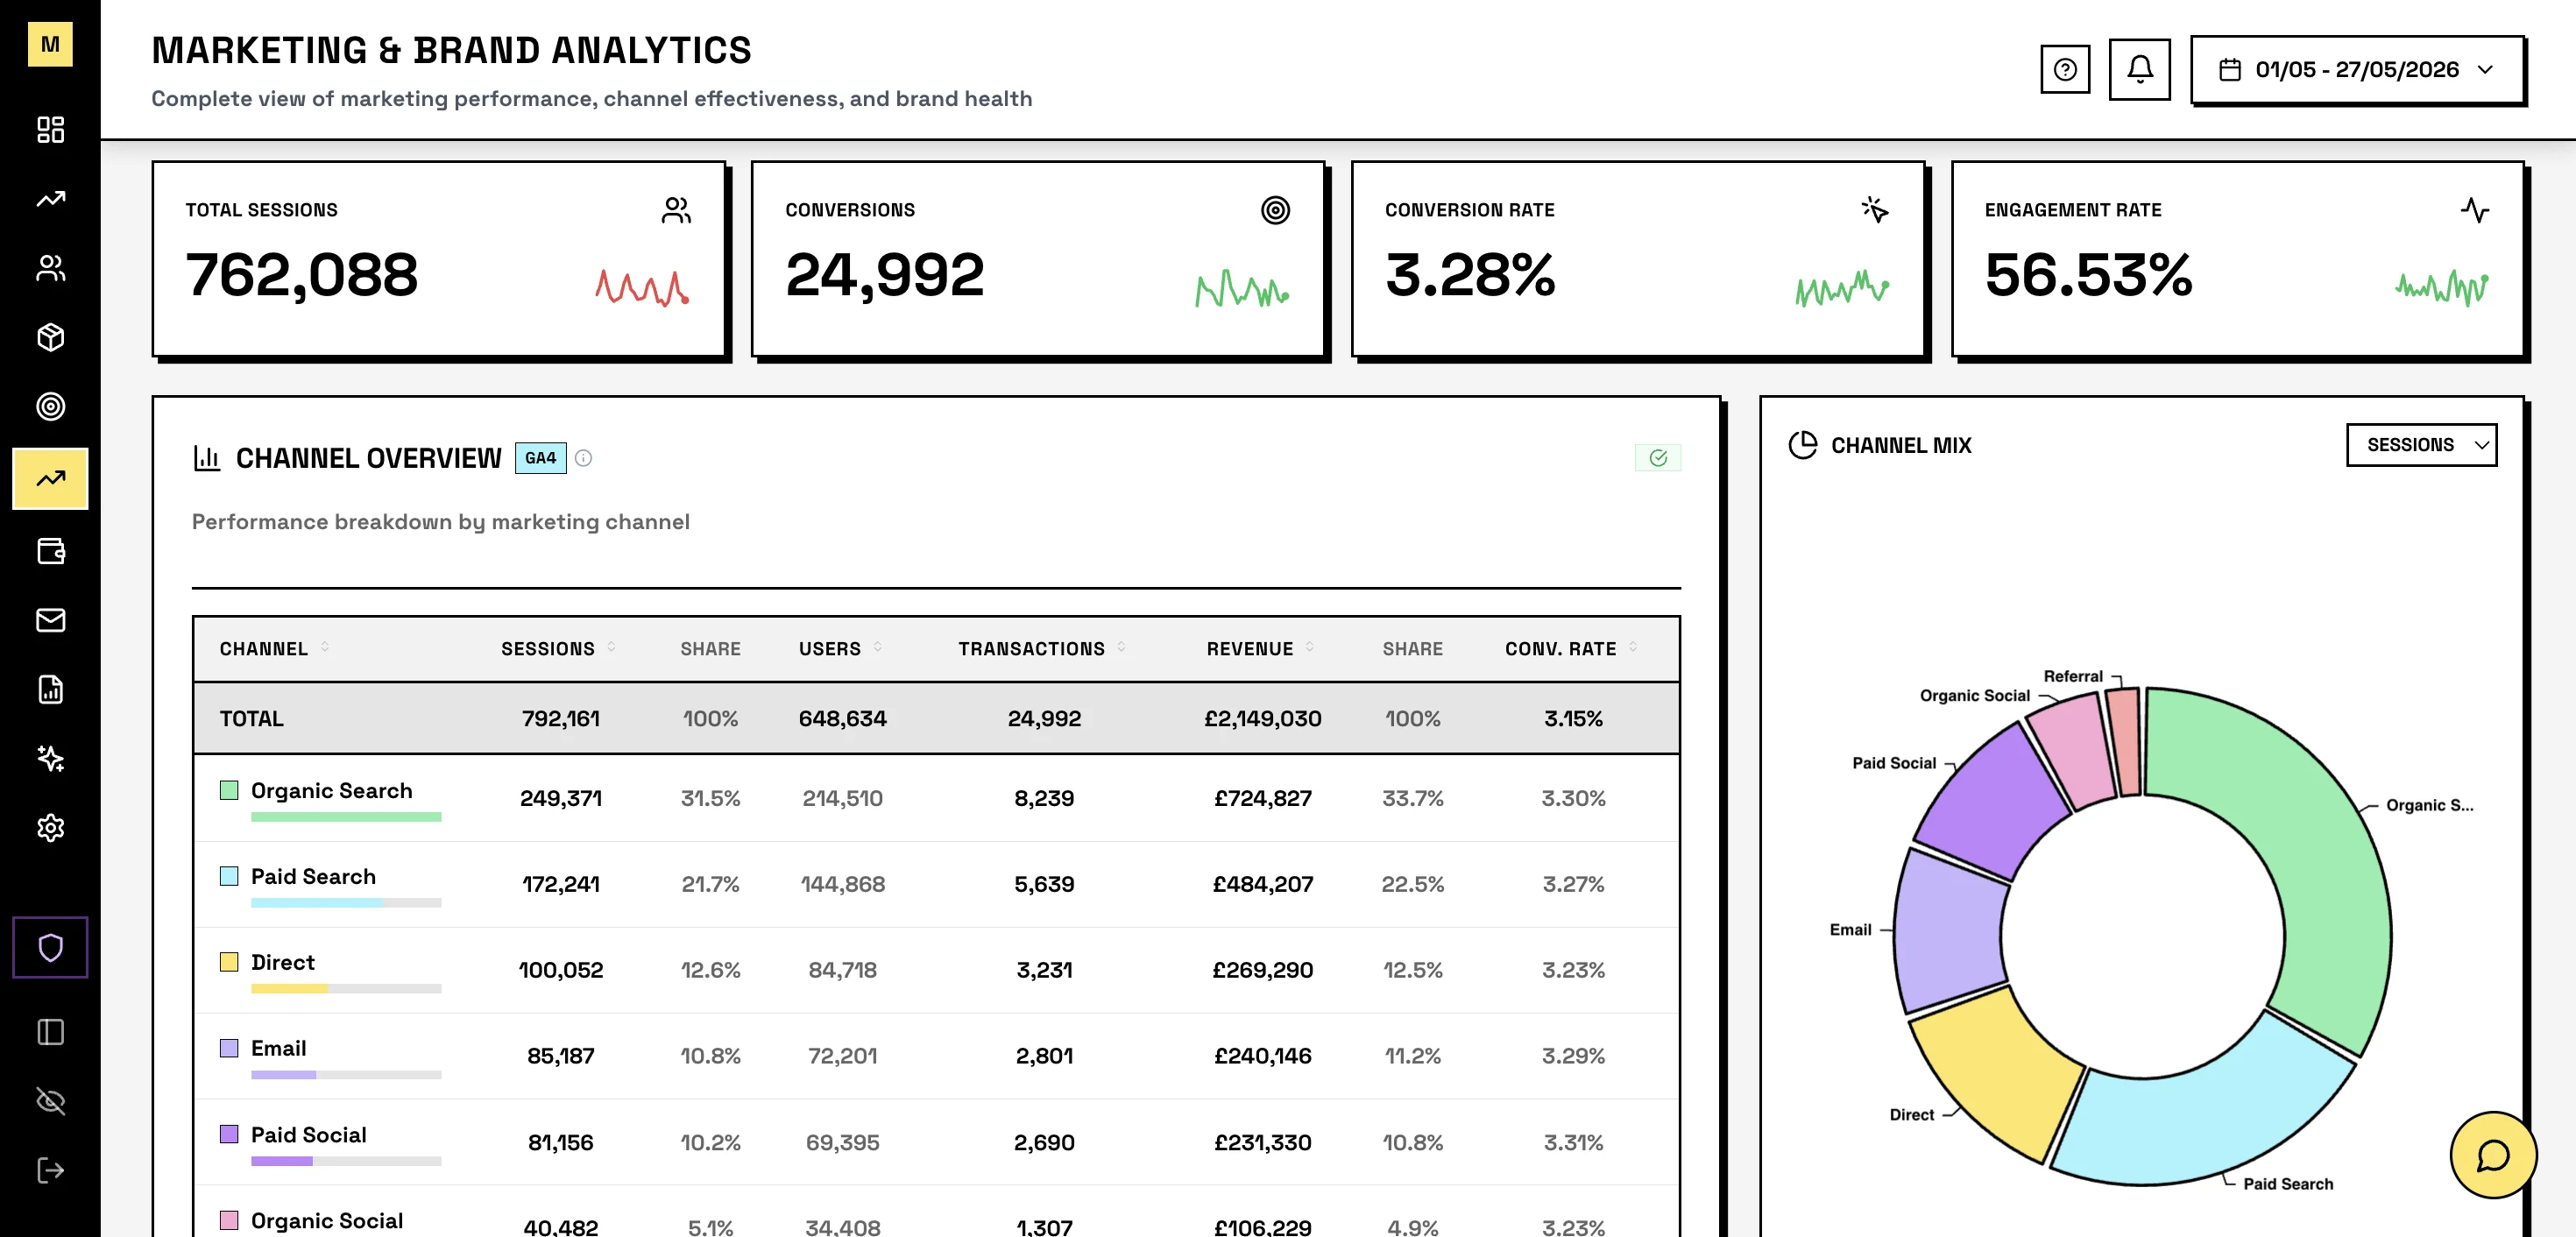This screenshot has width=2576, height=1237.
Task: Open the upper trending-up icon in sidebar
Action: pyautogui.click(x=50, y=199)
